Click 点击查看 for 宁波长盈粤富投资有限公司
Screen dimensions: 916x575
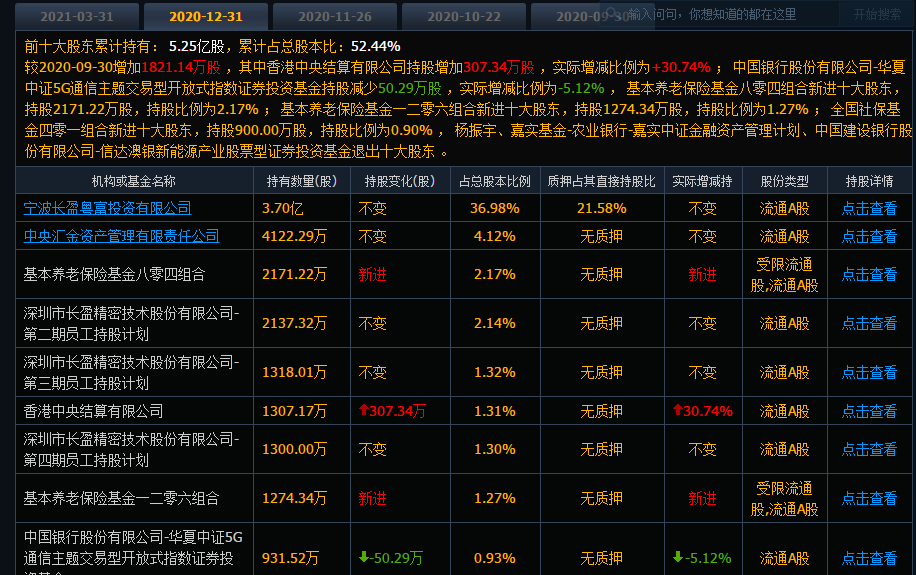coord(869,208)
